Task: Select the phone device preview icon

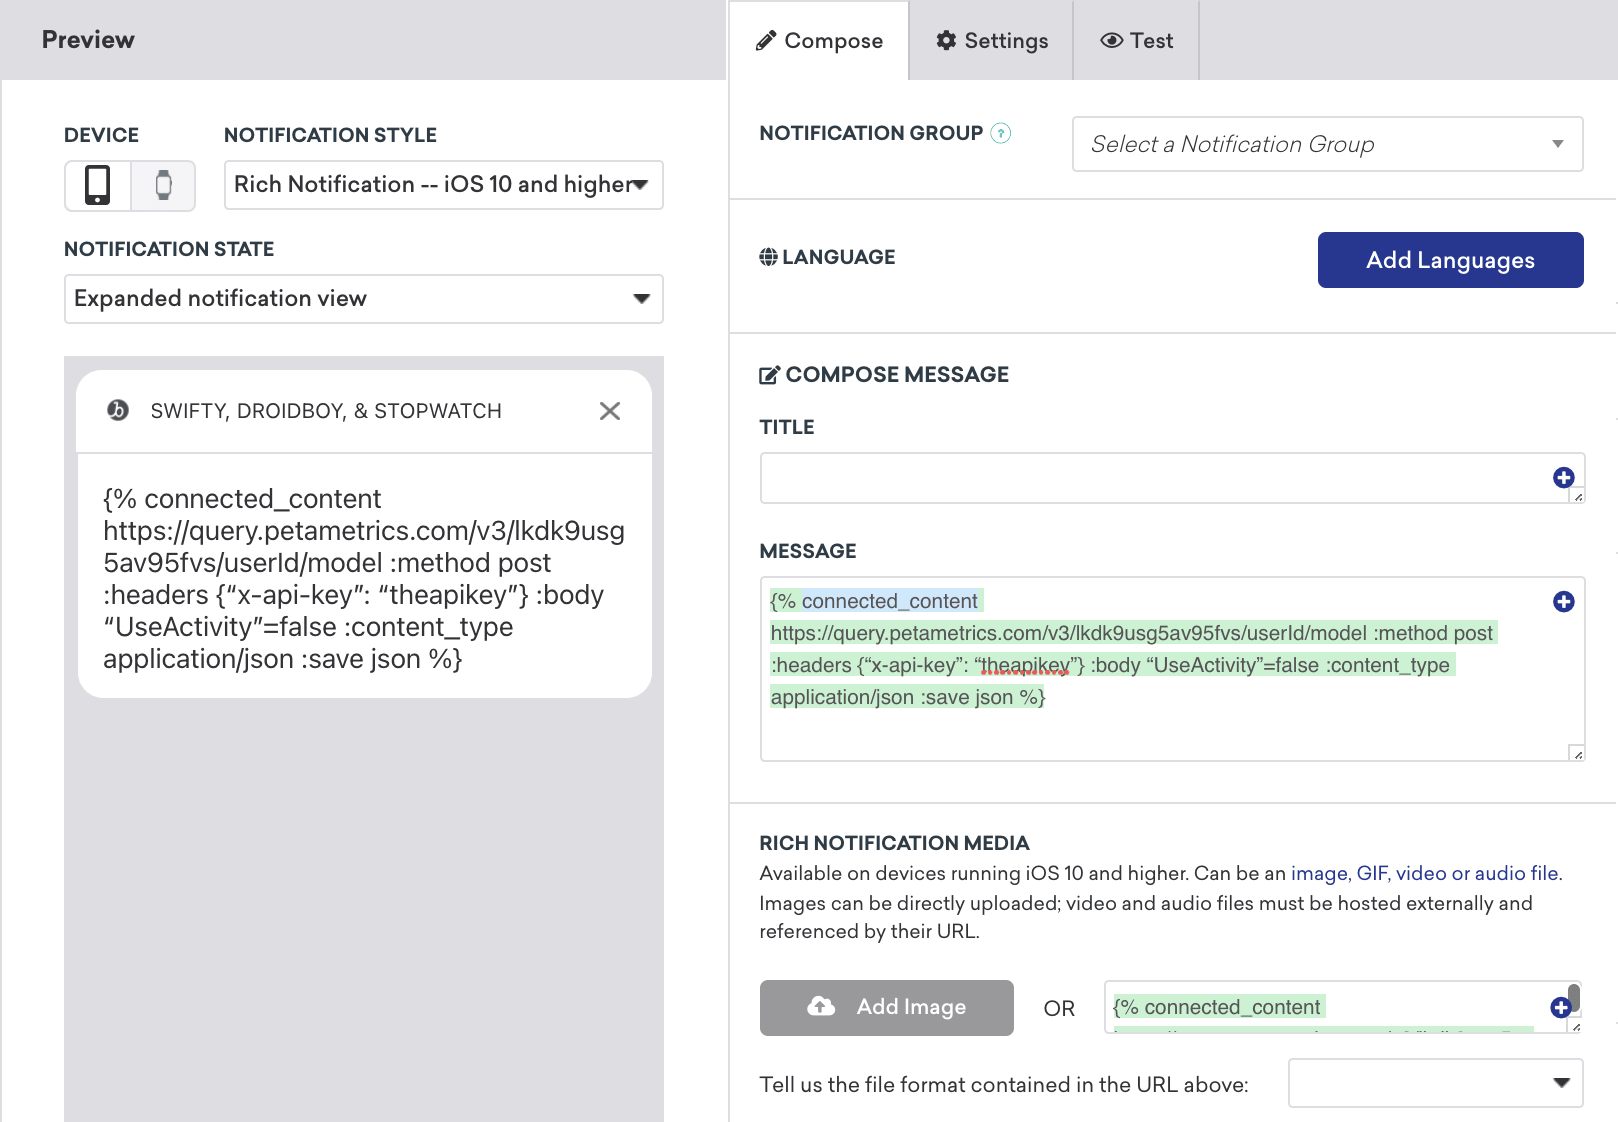Action: tap(98, 185)
